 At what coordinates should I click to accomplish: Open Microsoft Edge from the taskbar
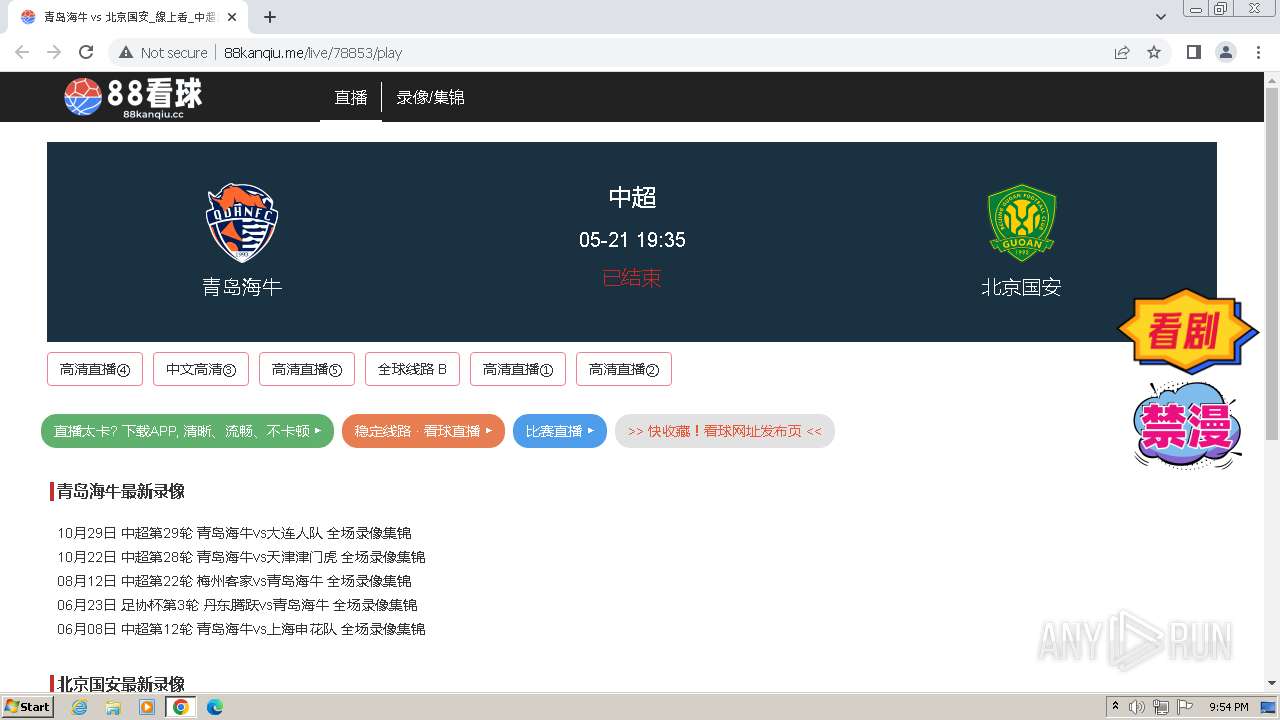(x=214, y=707)
